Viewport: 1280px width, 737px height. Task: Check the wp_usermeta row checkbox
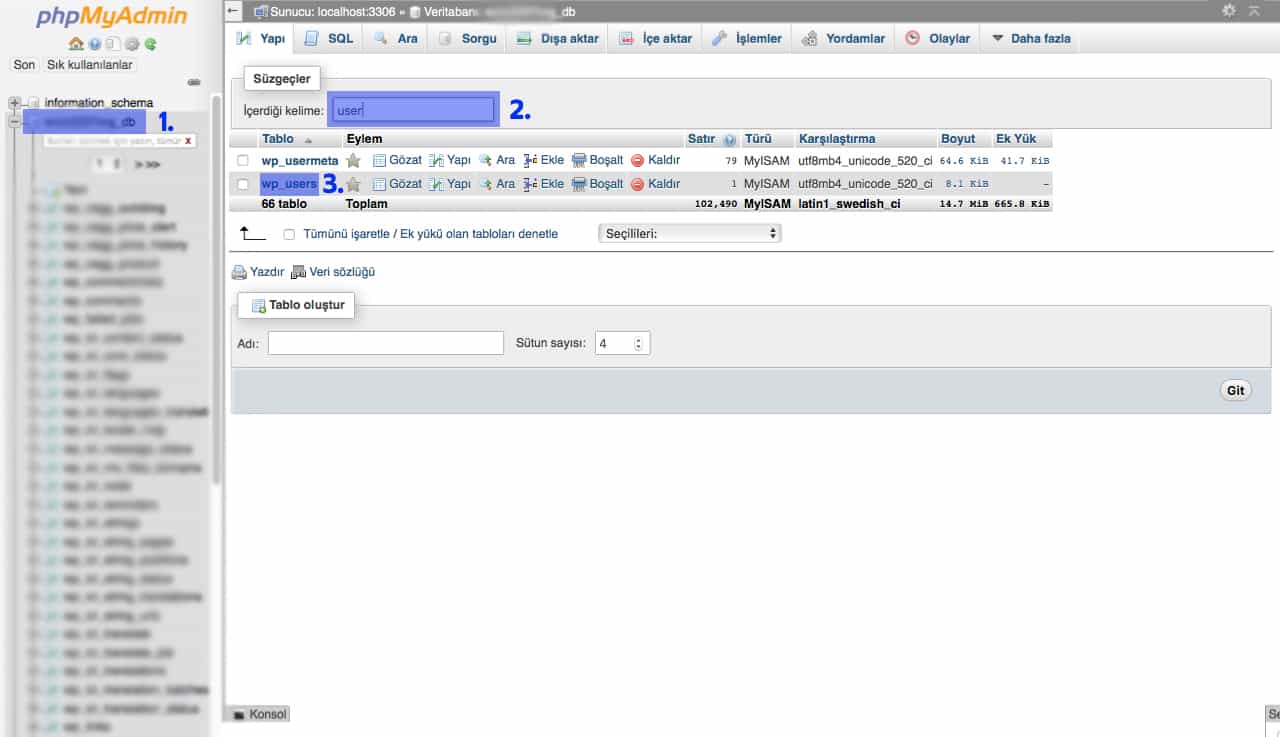click(241, 160)
